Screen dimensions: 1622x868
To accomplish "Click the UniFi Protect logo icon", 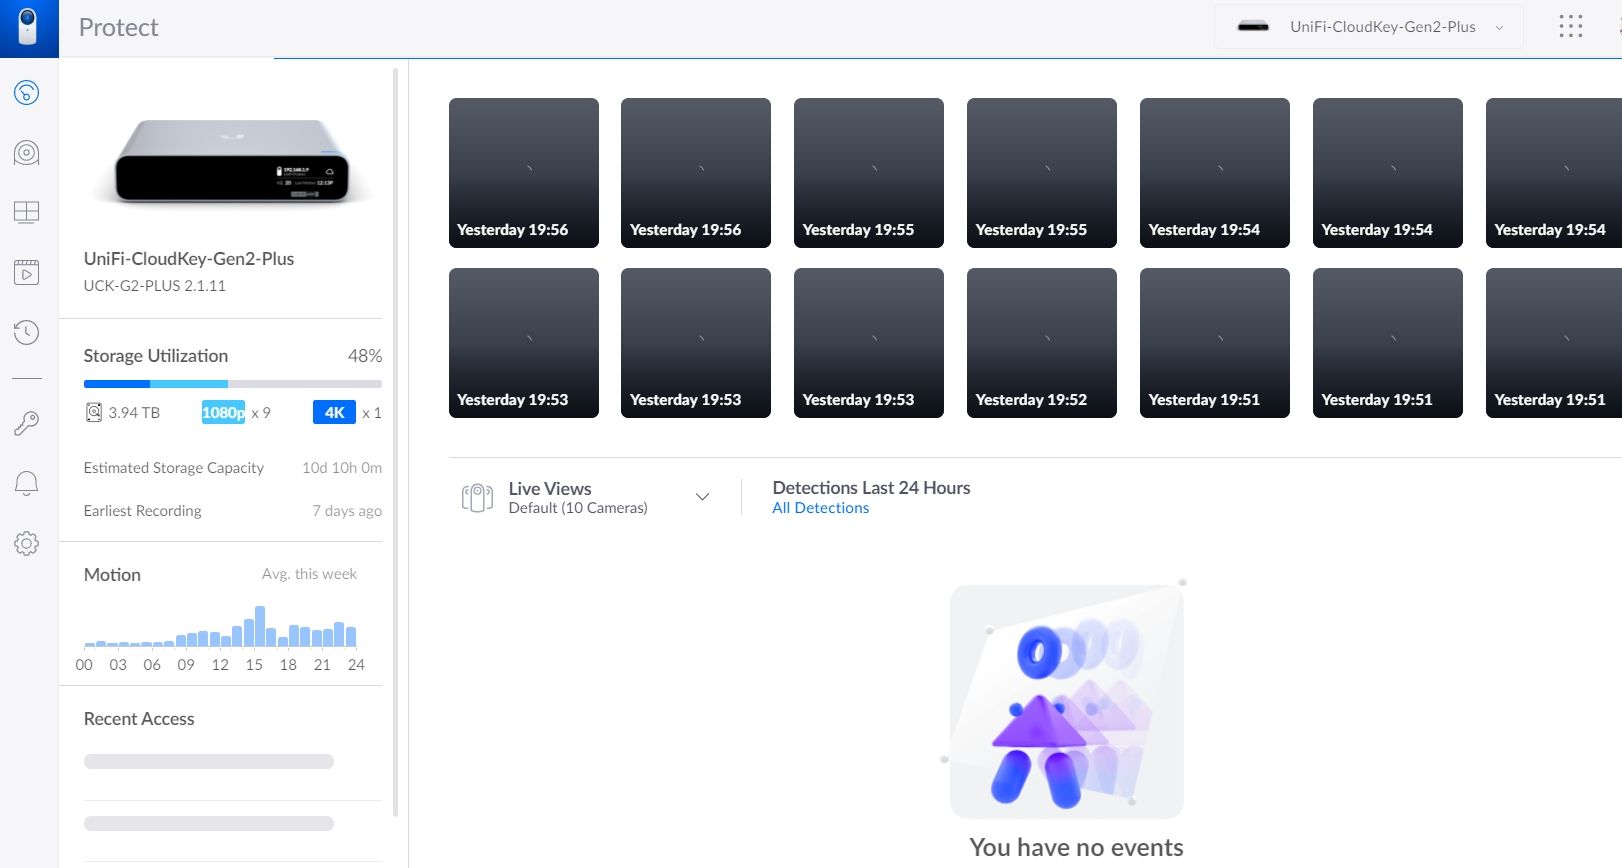I will point(28,28).
